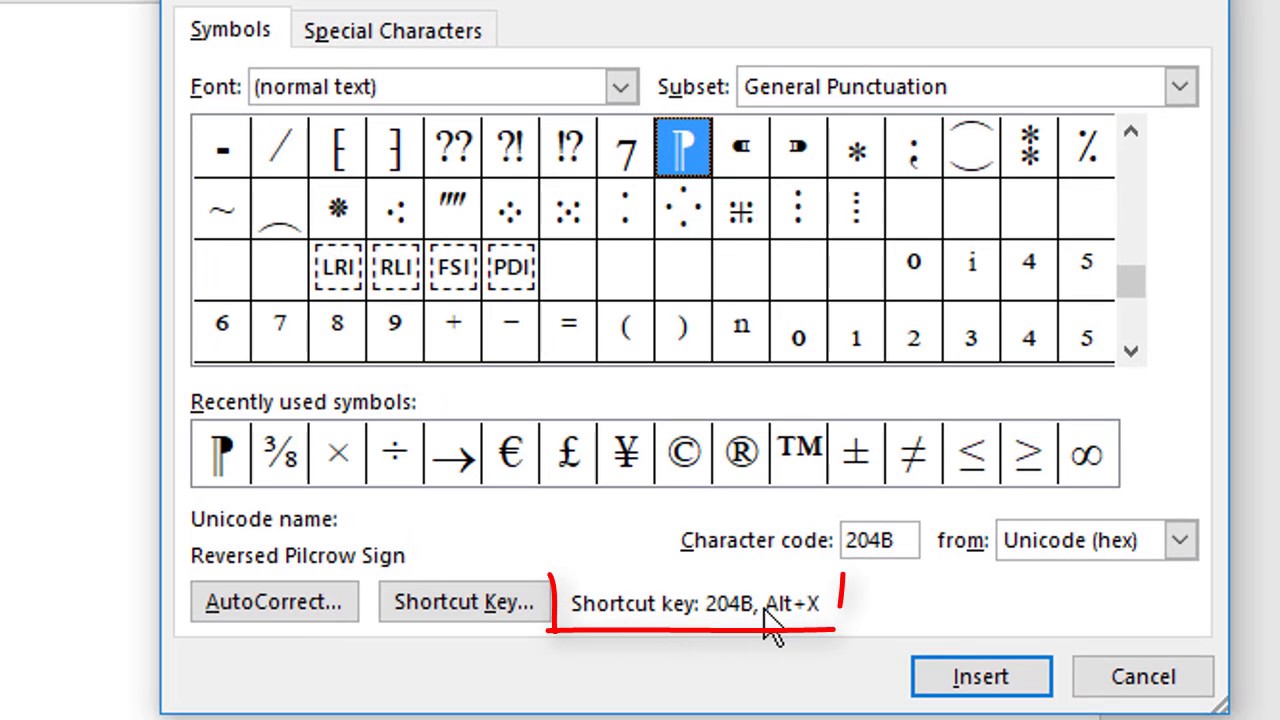Pick the less-than-or-equal ≤ recent symbol
The width and height of the screenshot is (1280, 720).
pyautogui.click(x=971, y=454)
